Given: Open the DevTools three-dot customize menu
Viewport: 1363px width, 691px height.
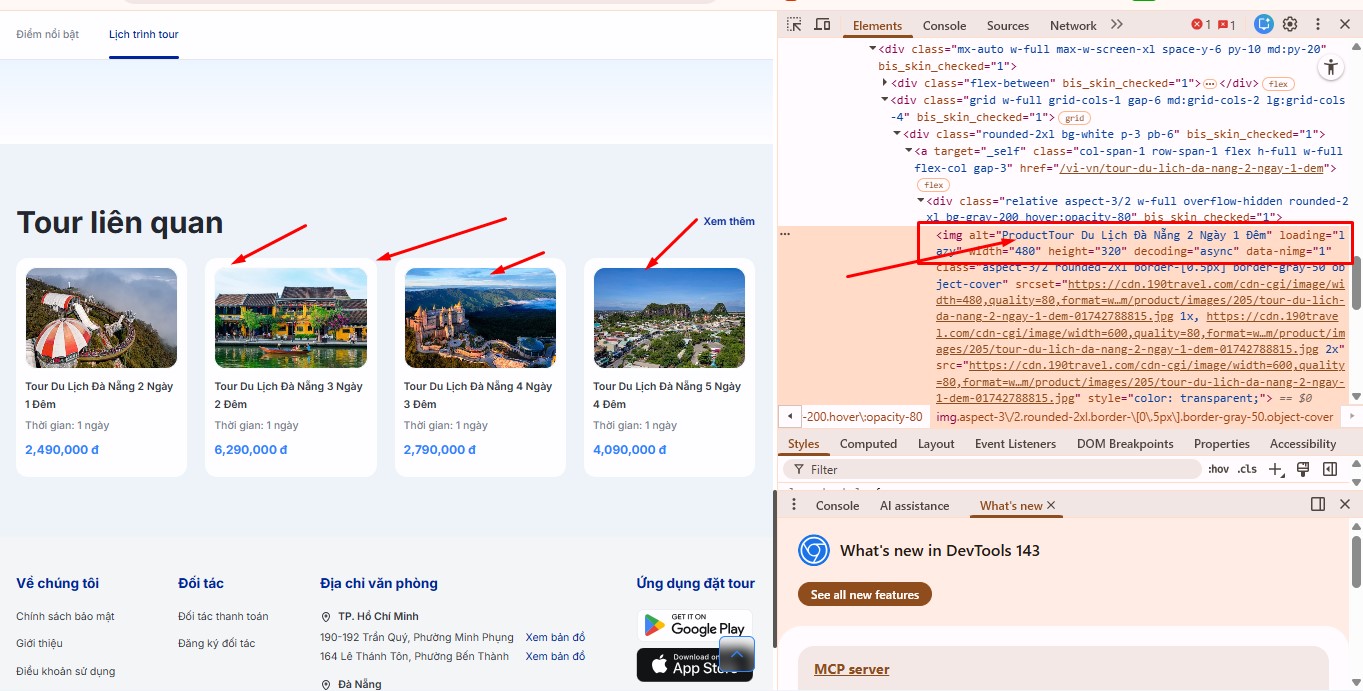Looking at the screenshot, I should coord(1317,25).
